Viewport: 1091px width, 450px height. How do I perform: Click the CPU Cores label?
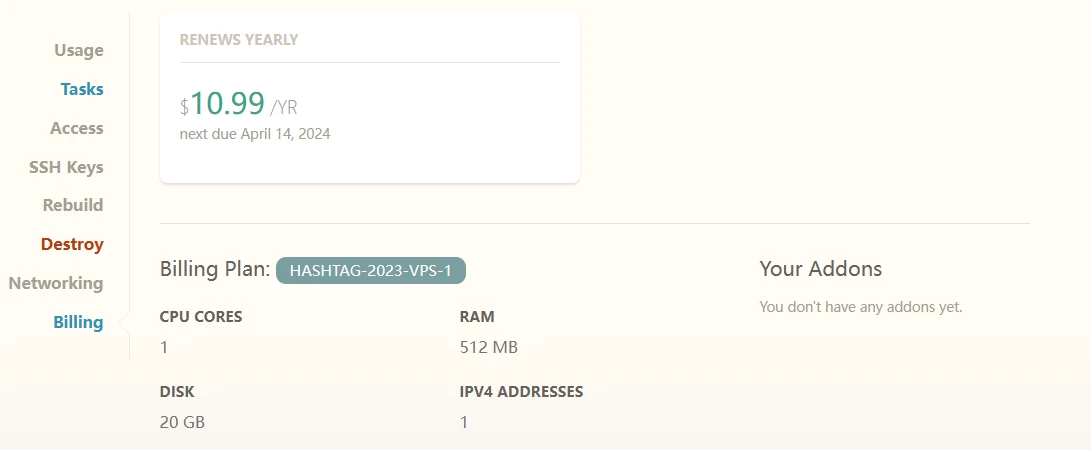[201, 317]
